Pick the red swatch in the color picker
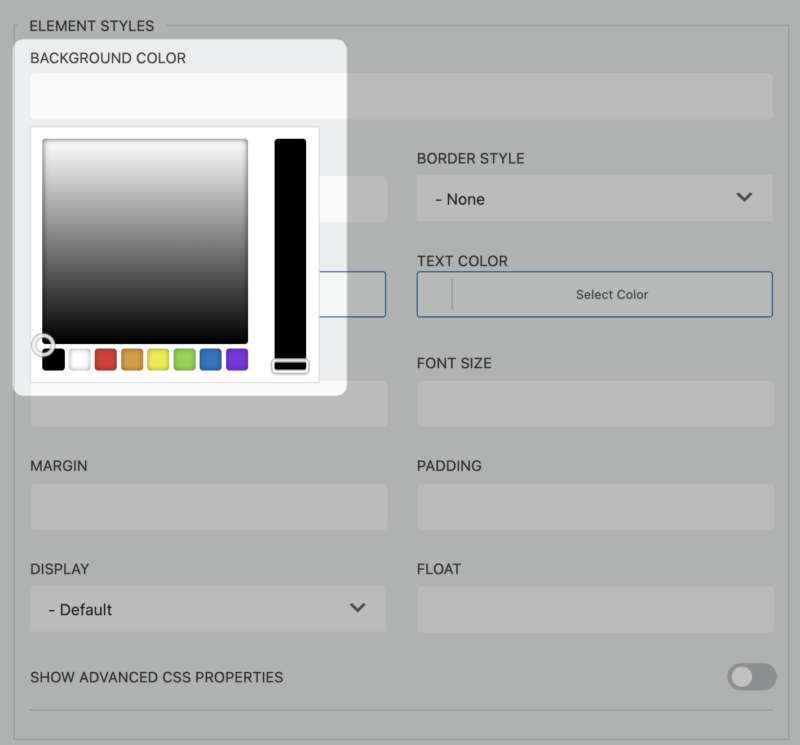800x745 pixels. pyautogui.click(x=105, y=359)
